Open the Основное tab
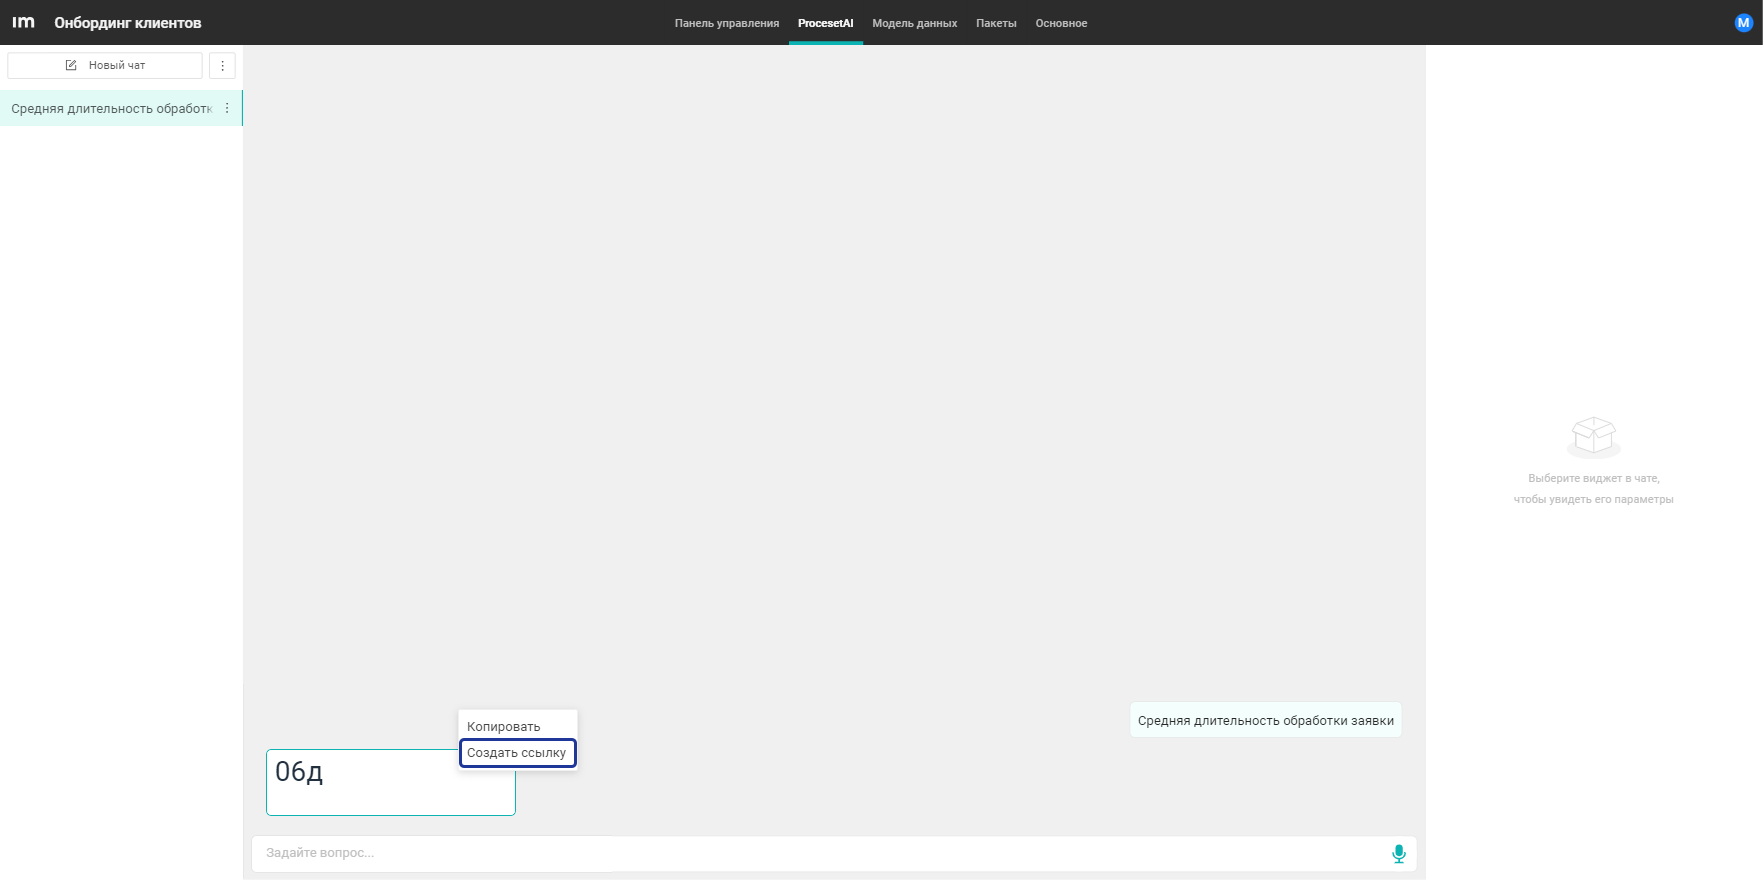 (1061, 23)
